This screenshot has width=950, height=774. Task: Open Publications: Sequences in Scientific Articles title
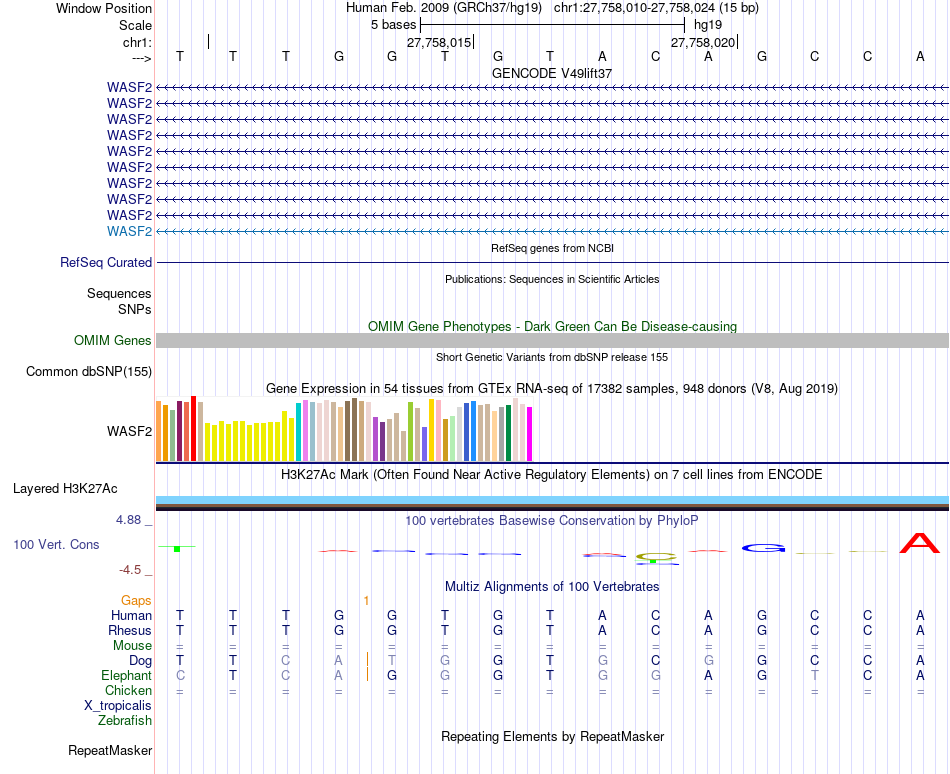pos(552,279)
